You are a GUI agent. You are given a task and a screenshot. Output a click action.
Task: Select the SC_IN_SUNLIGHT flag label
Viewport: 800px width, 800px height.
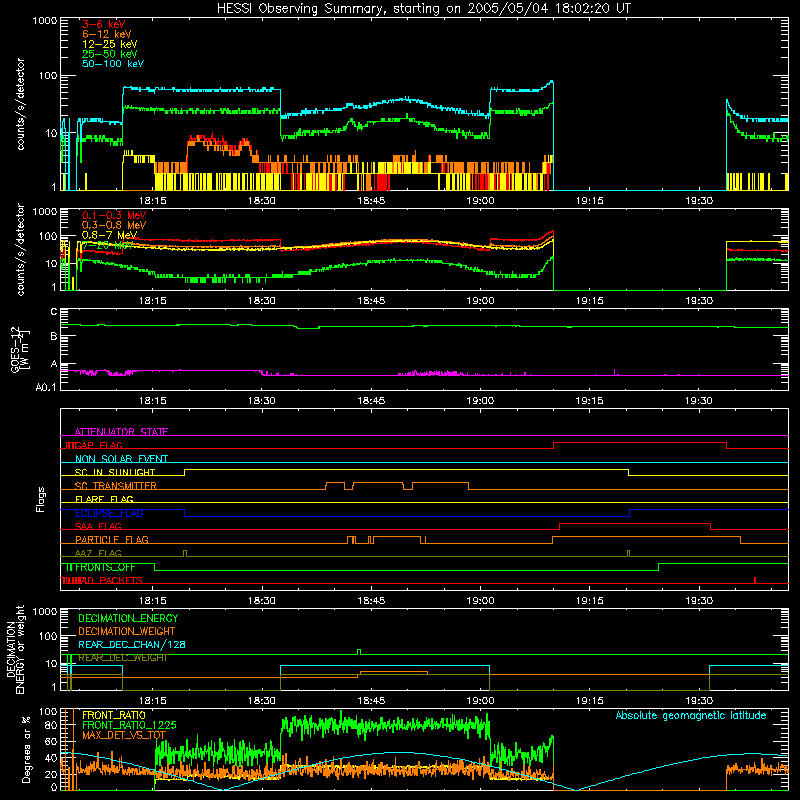pos(115,472)
